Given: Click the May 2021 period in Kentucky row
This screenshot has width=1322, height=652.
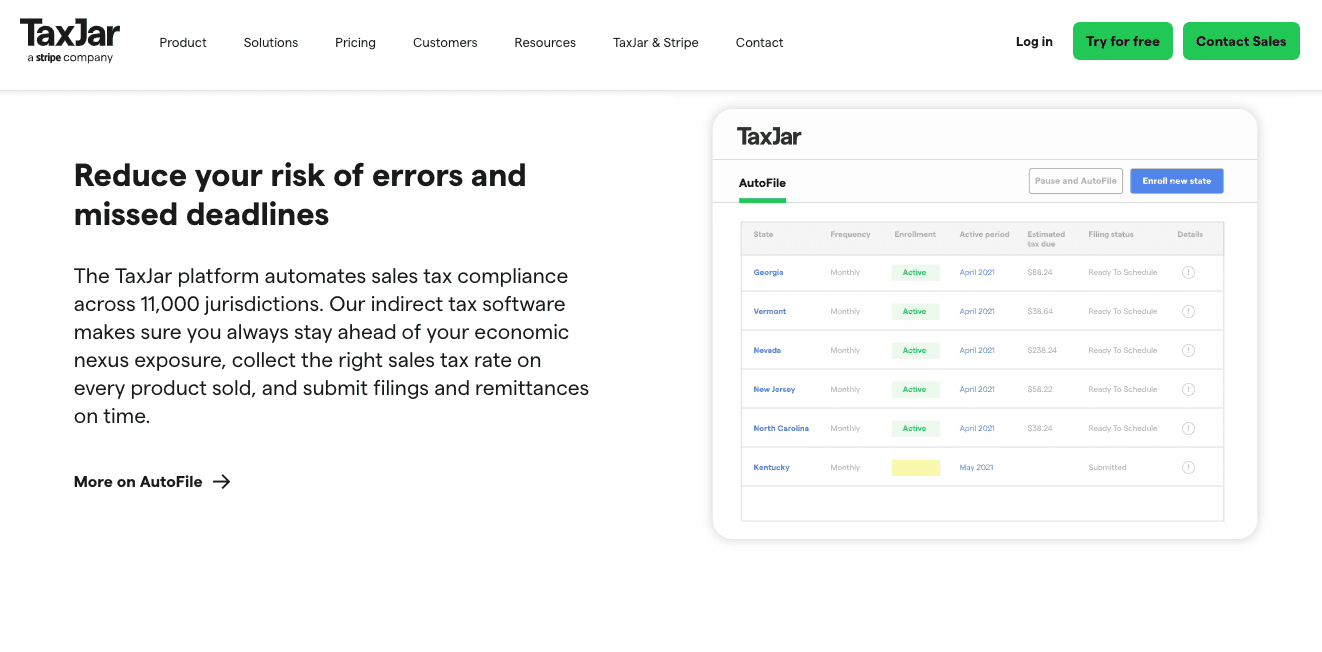Looking at the screenshot, I should tap(976, 467).
